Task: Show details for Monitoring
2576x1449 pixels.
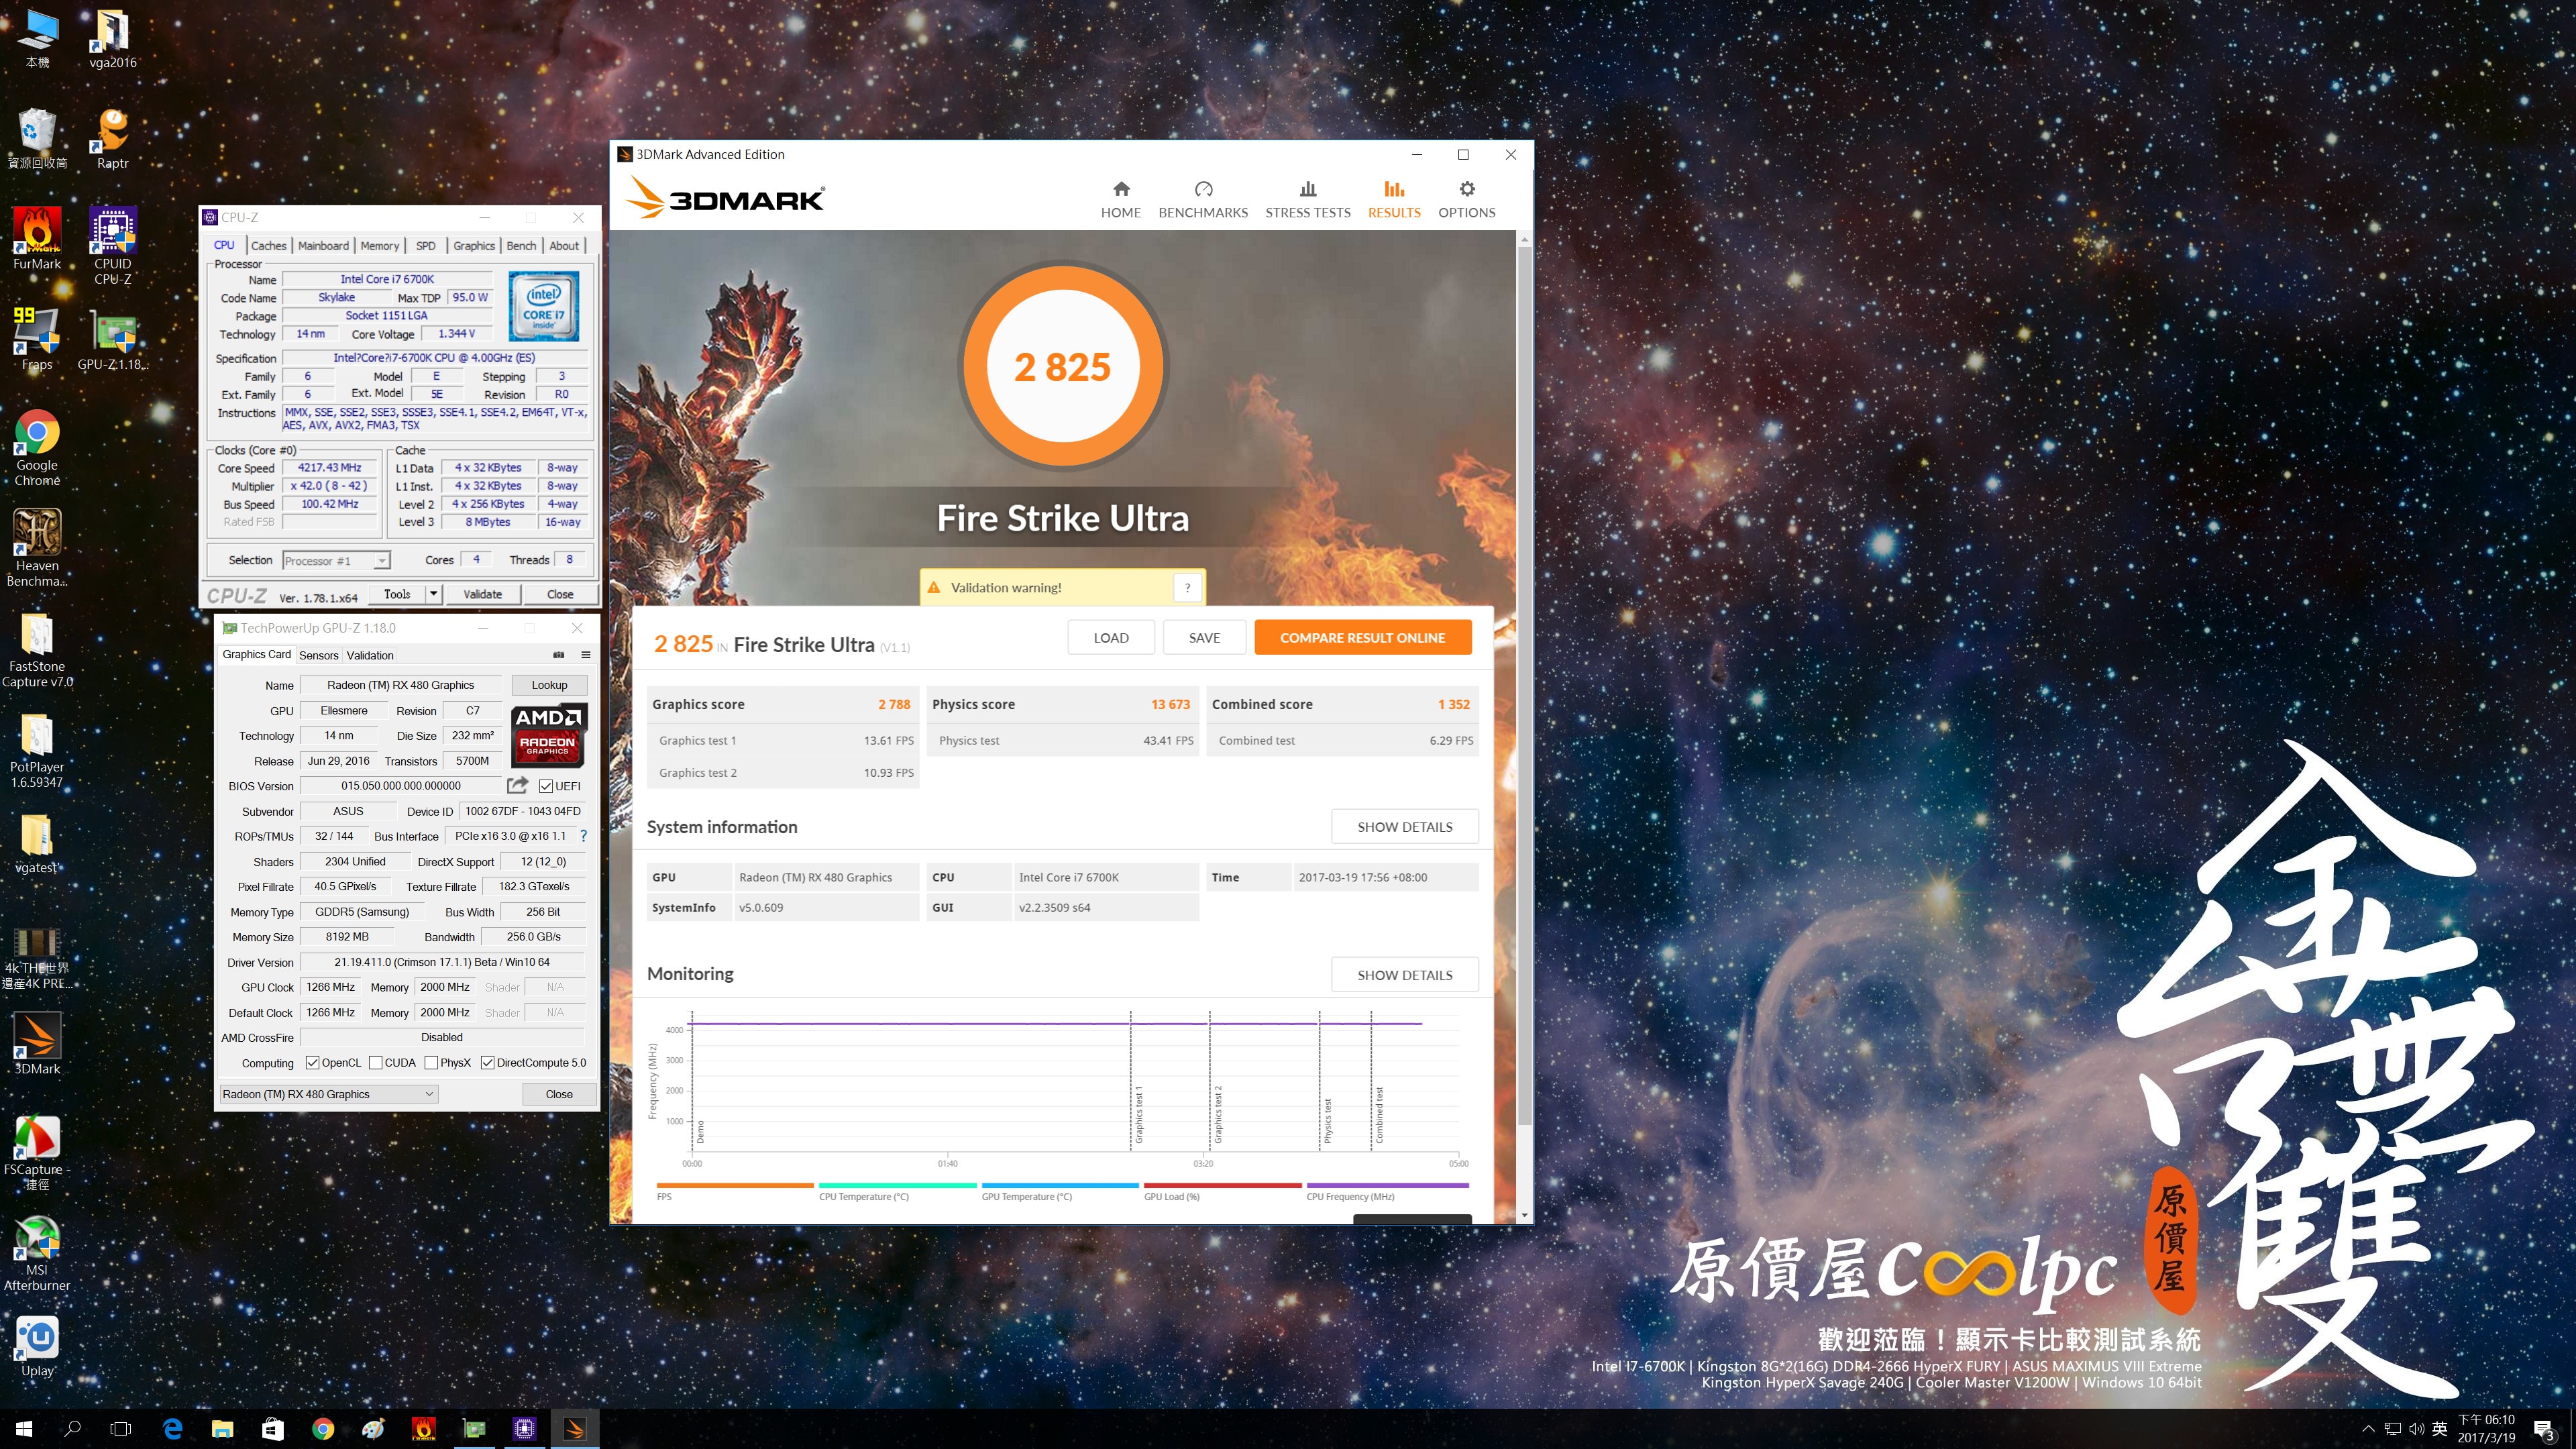Action: (1404, 974)
